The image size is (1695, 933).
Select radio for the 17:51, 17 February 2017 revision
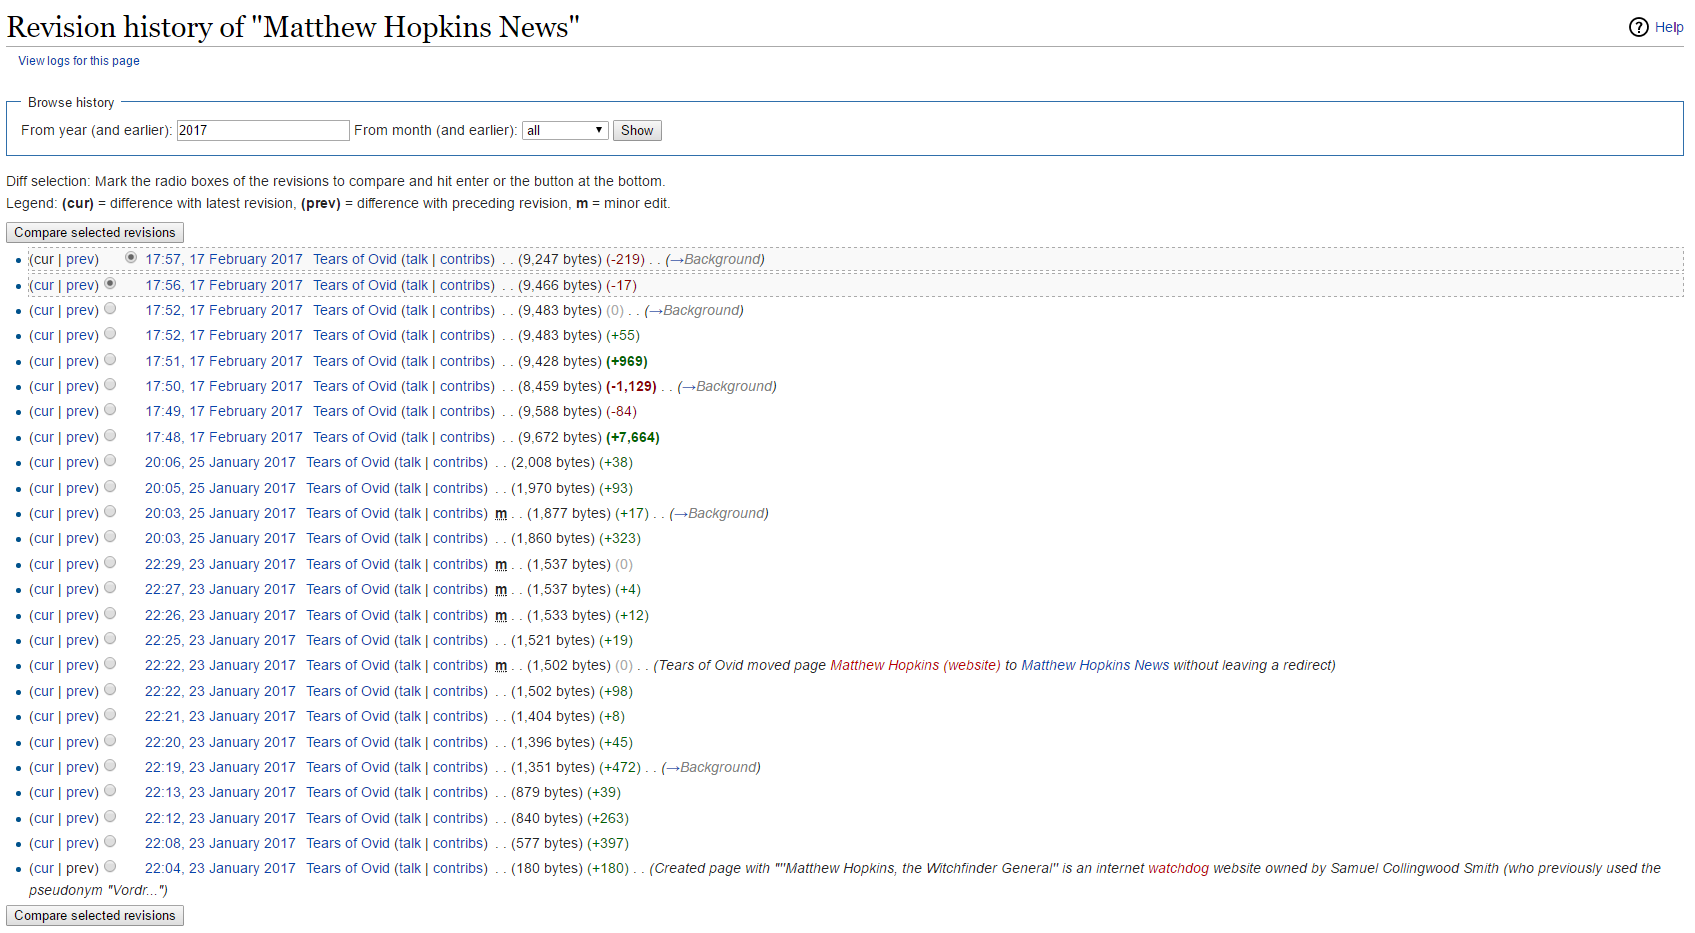tap(110, 360)
